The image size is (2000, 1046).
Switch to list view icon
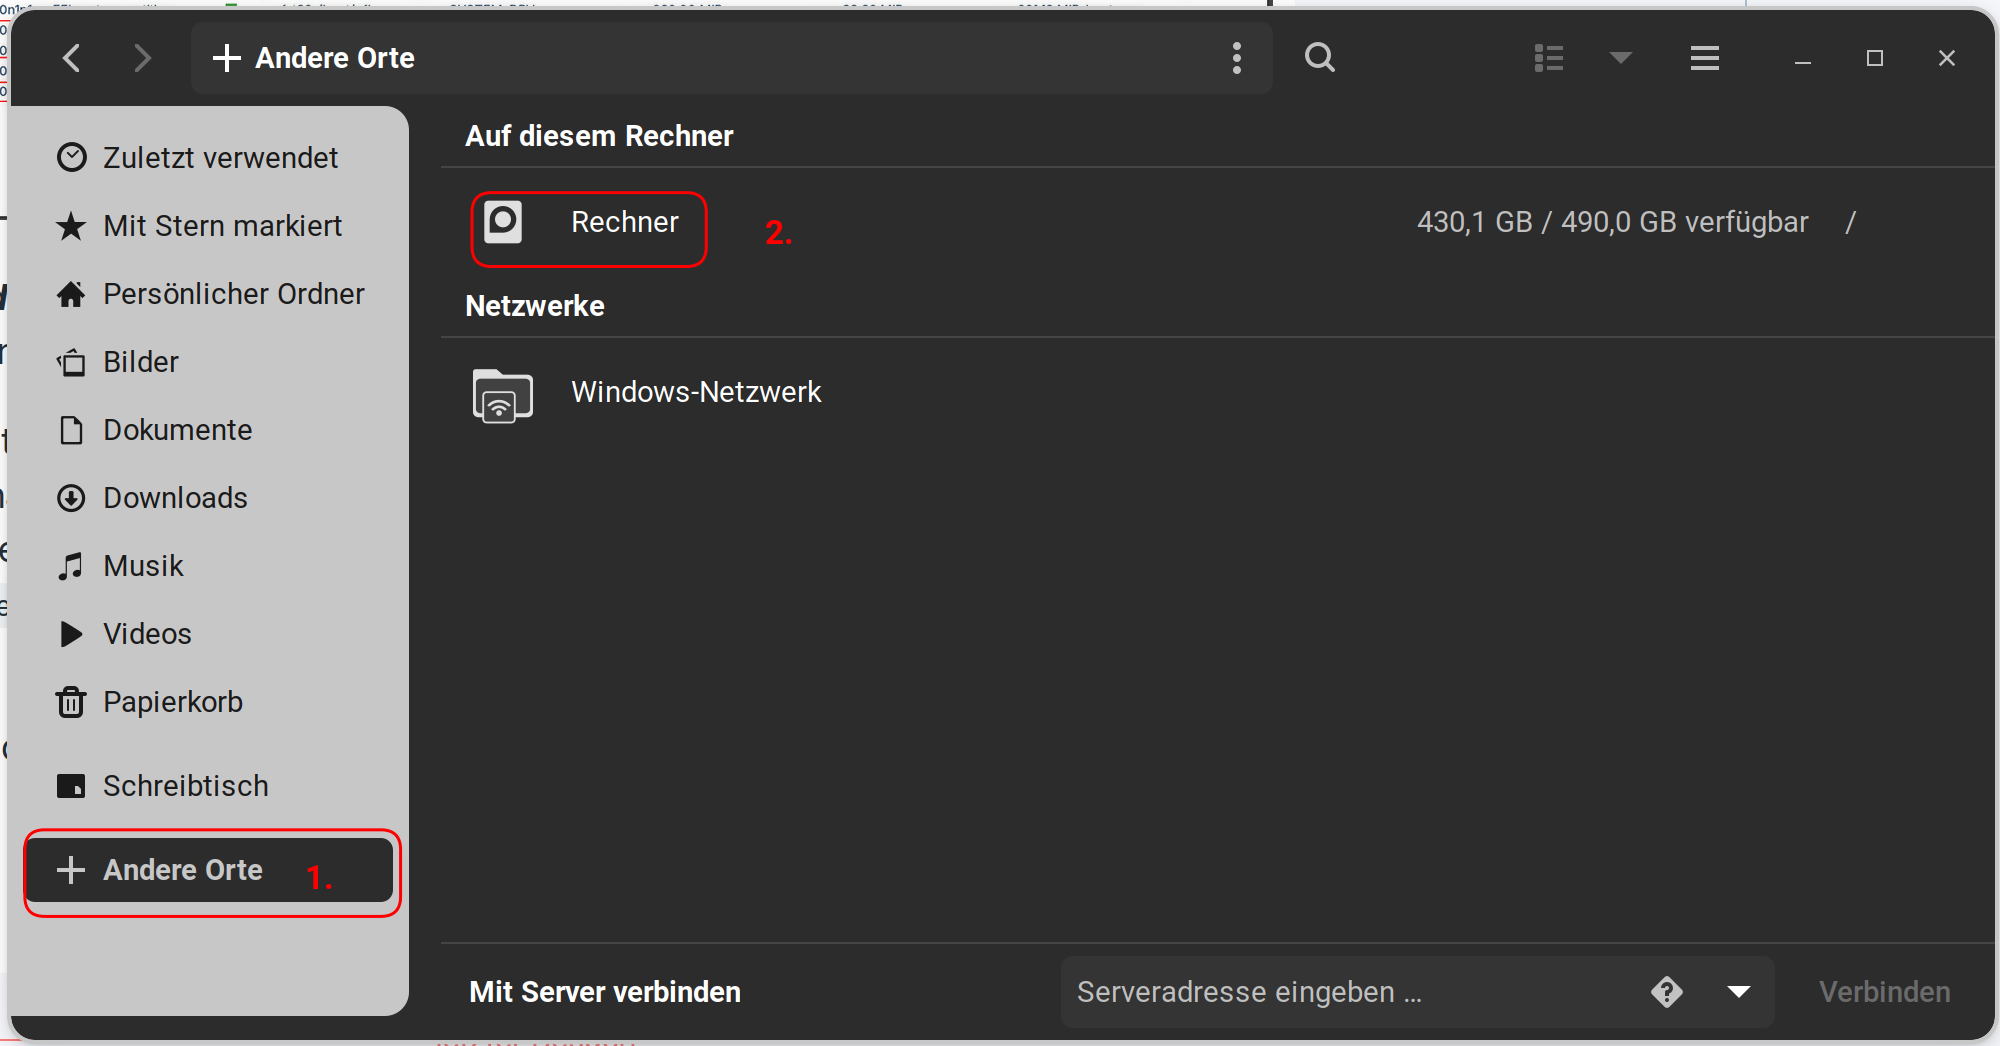click(x=1549, y=58)
